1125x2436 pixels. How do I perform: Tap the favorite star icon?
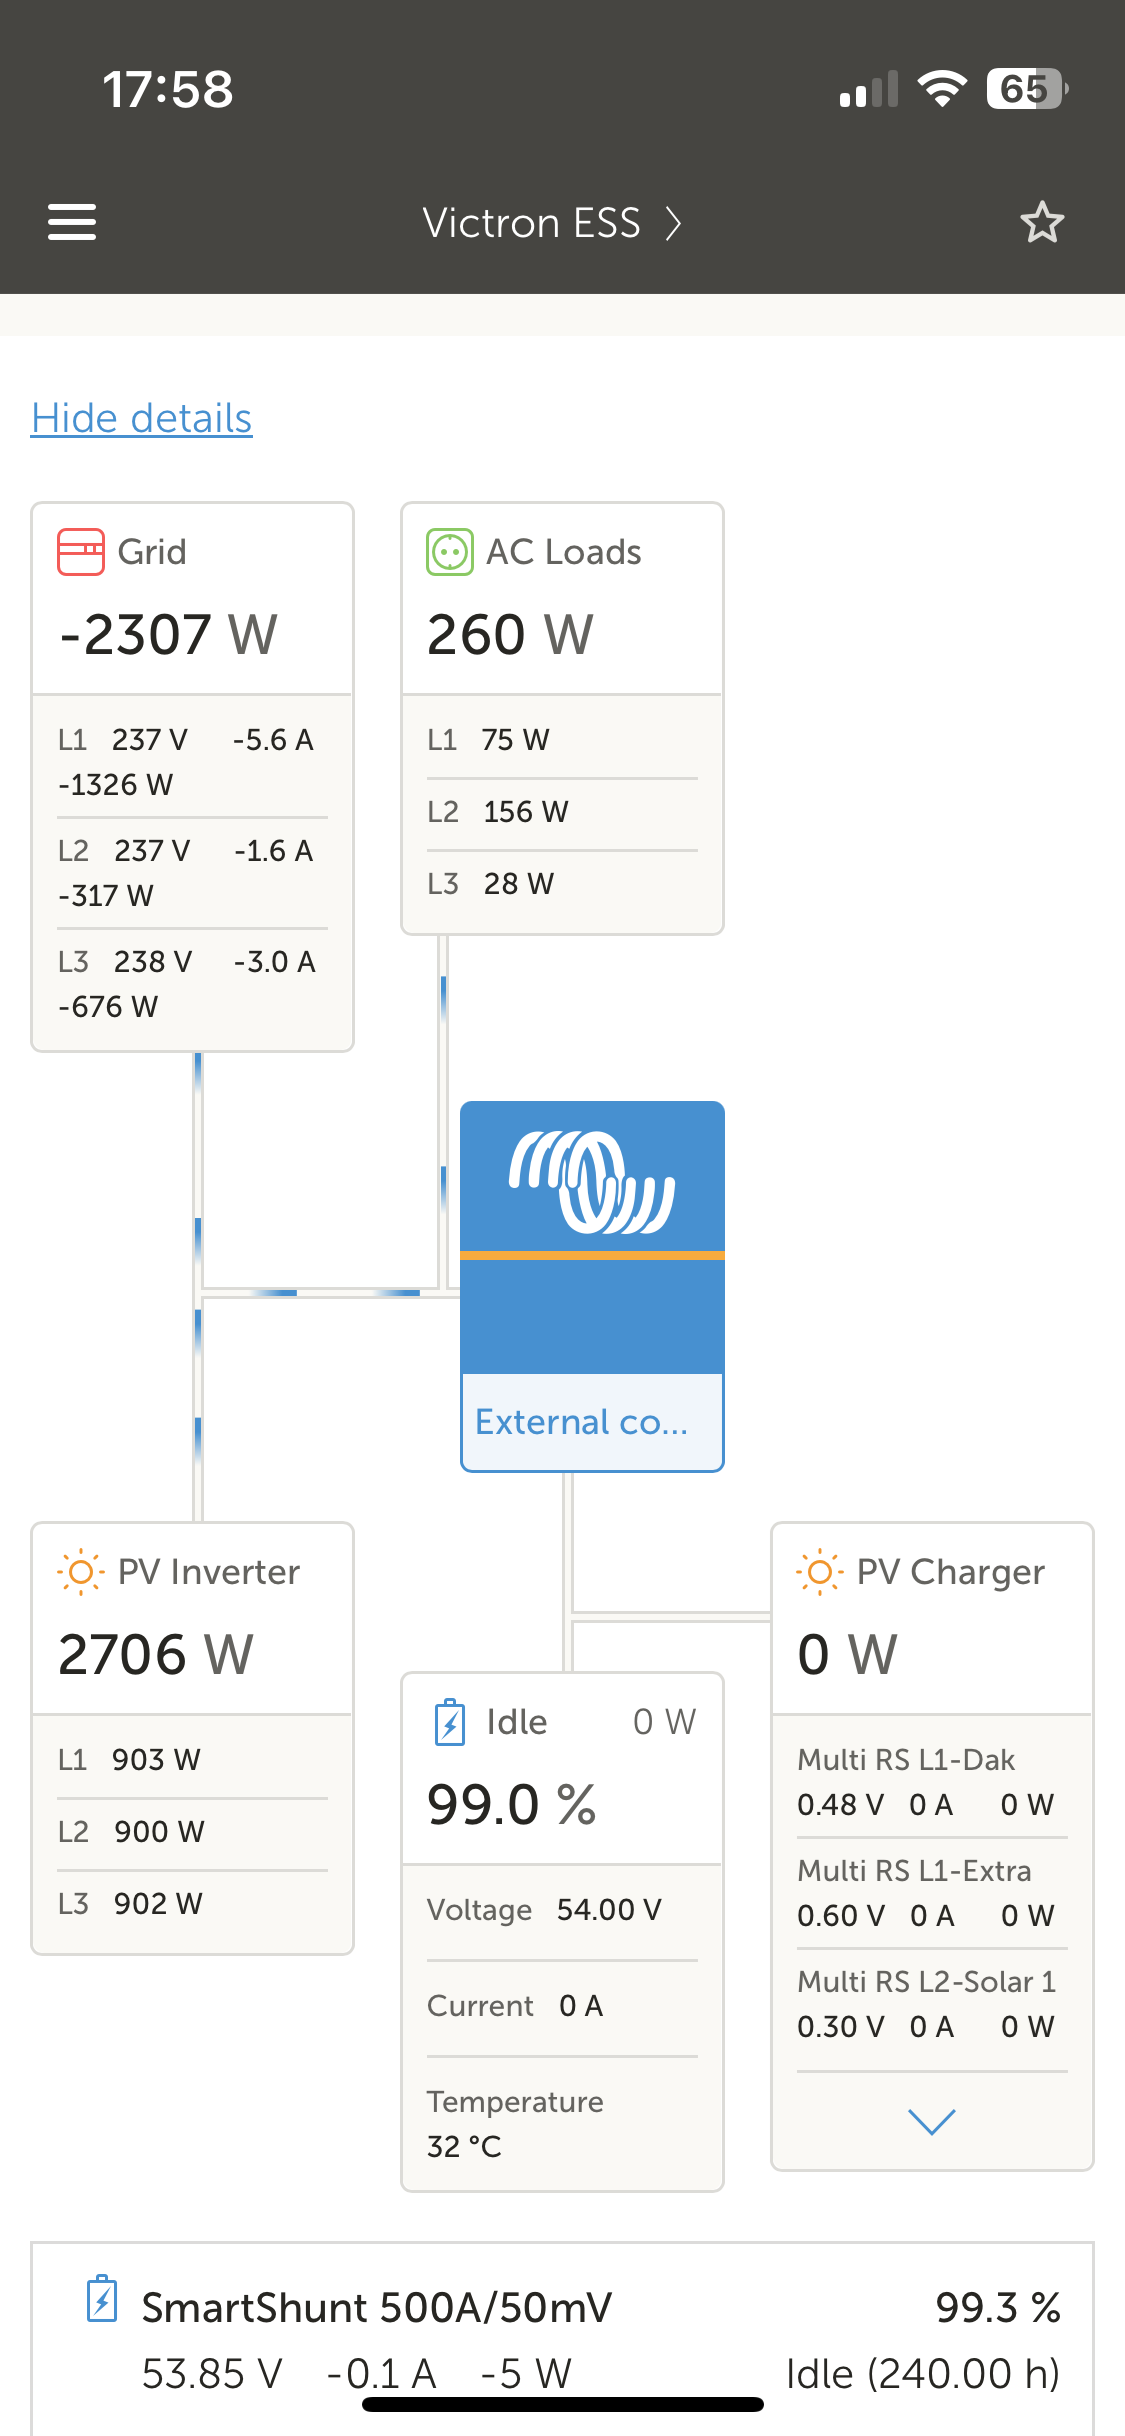tap(1042, 222)
